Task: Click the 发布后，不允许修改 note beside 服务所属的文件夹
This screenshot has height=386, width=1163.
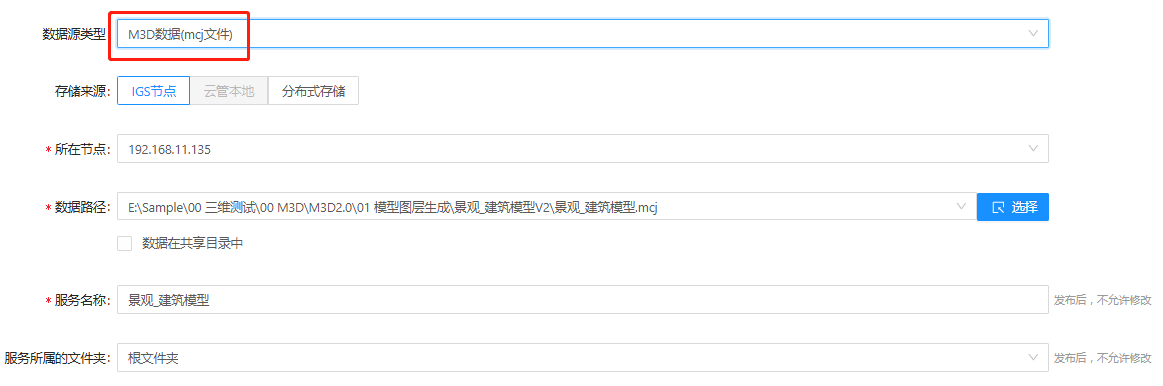Action: [1103, 359]
